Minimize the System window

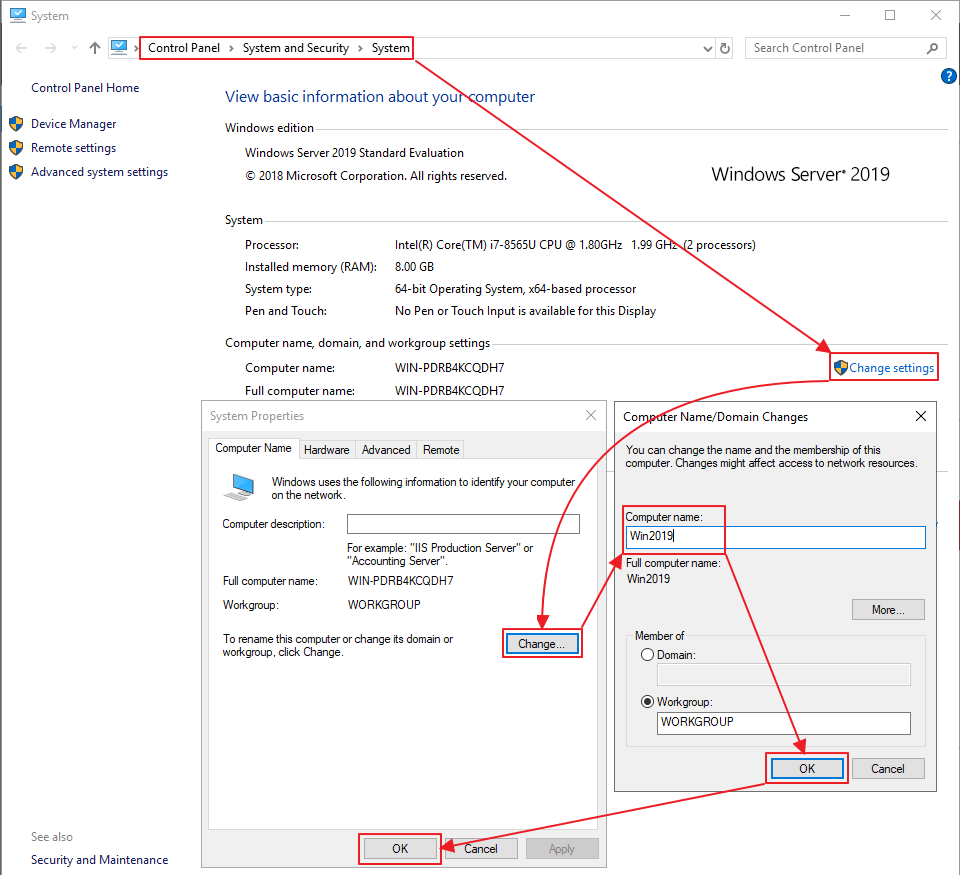click(x=845, y=15)
